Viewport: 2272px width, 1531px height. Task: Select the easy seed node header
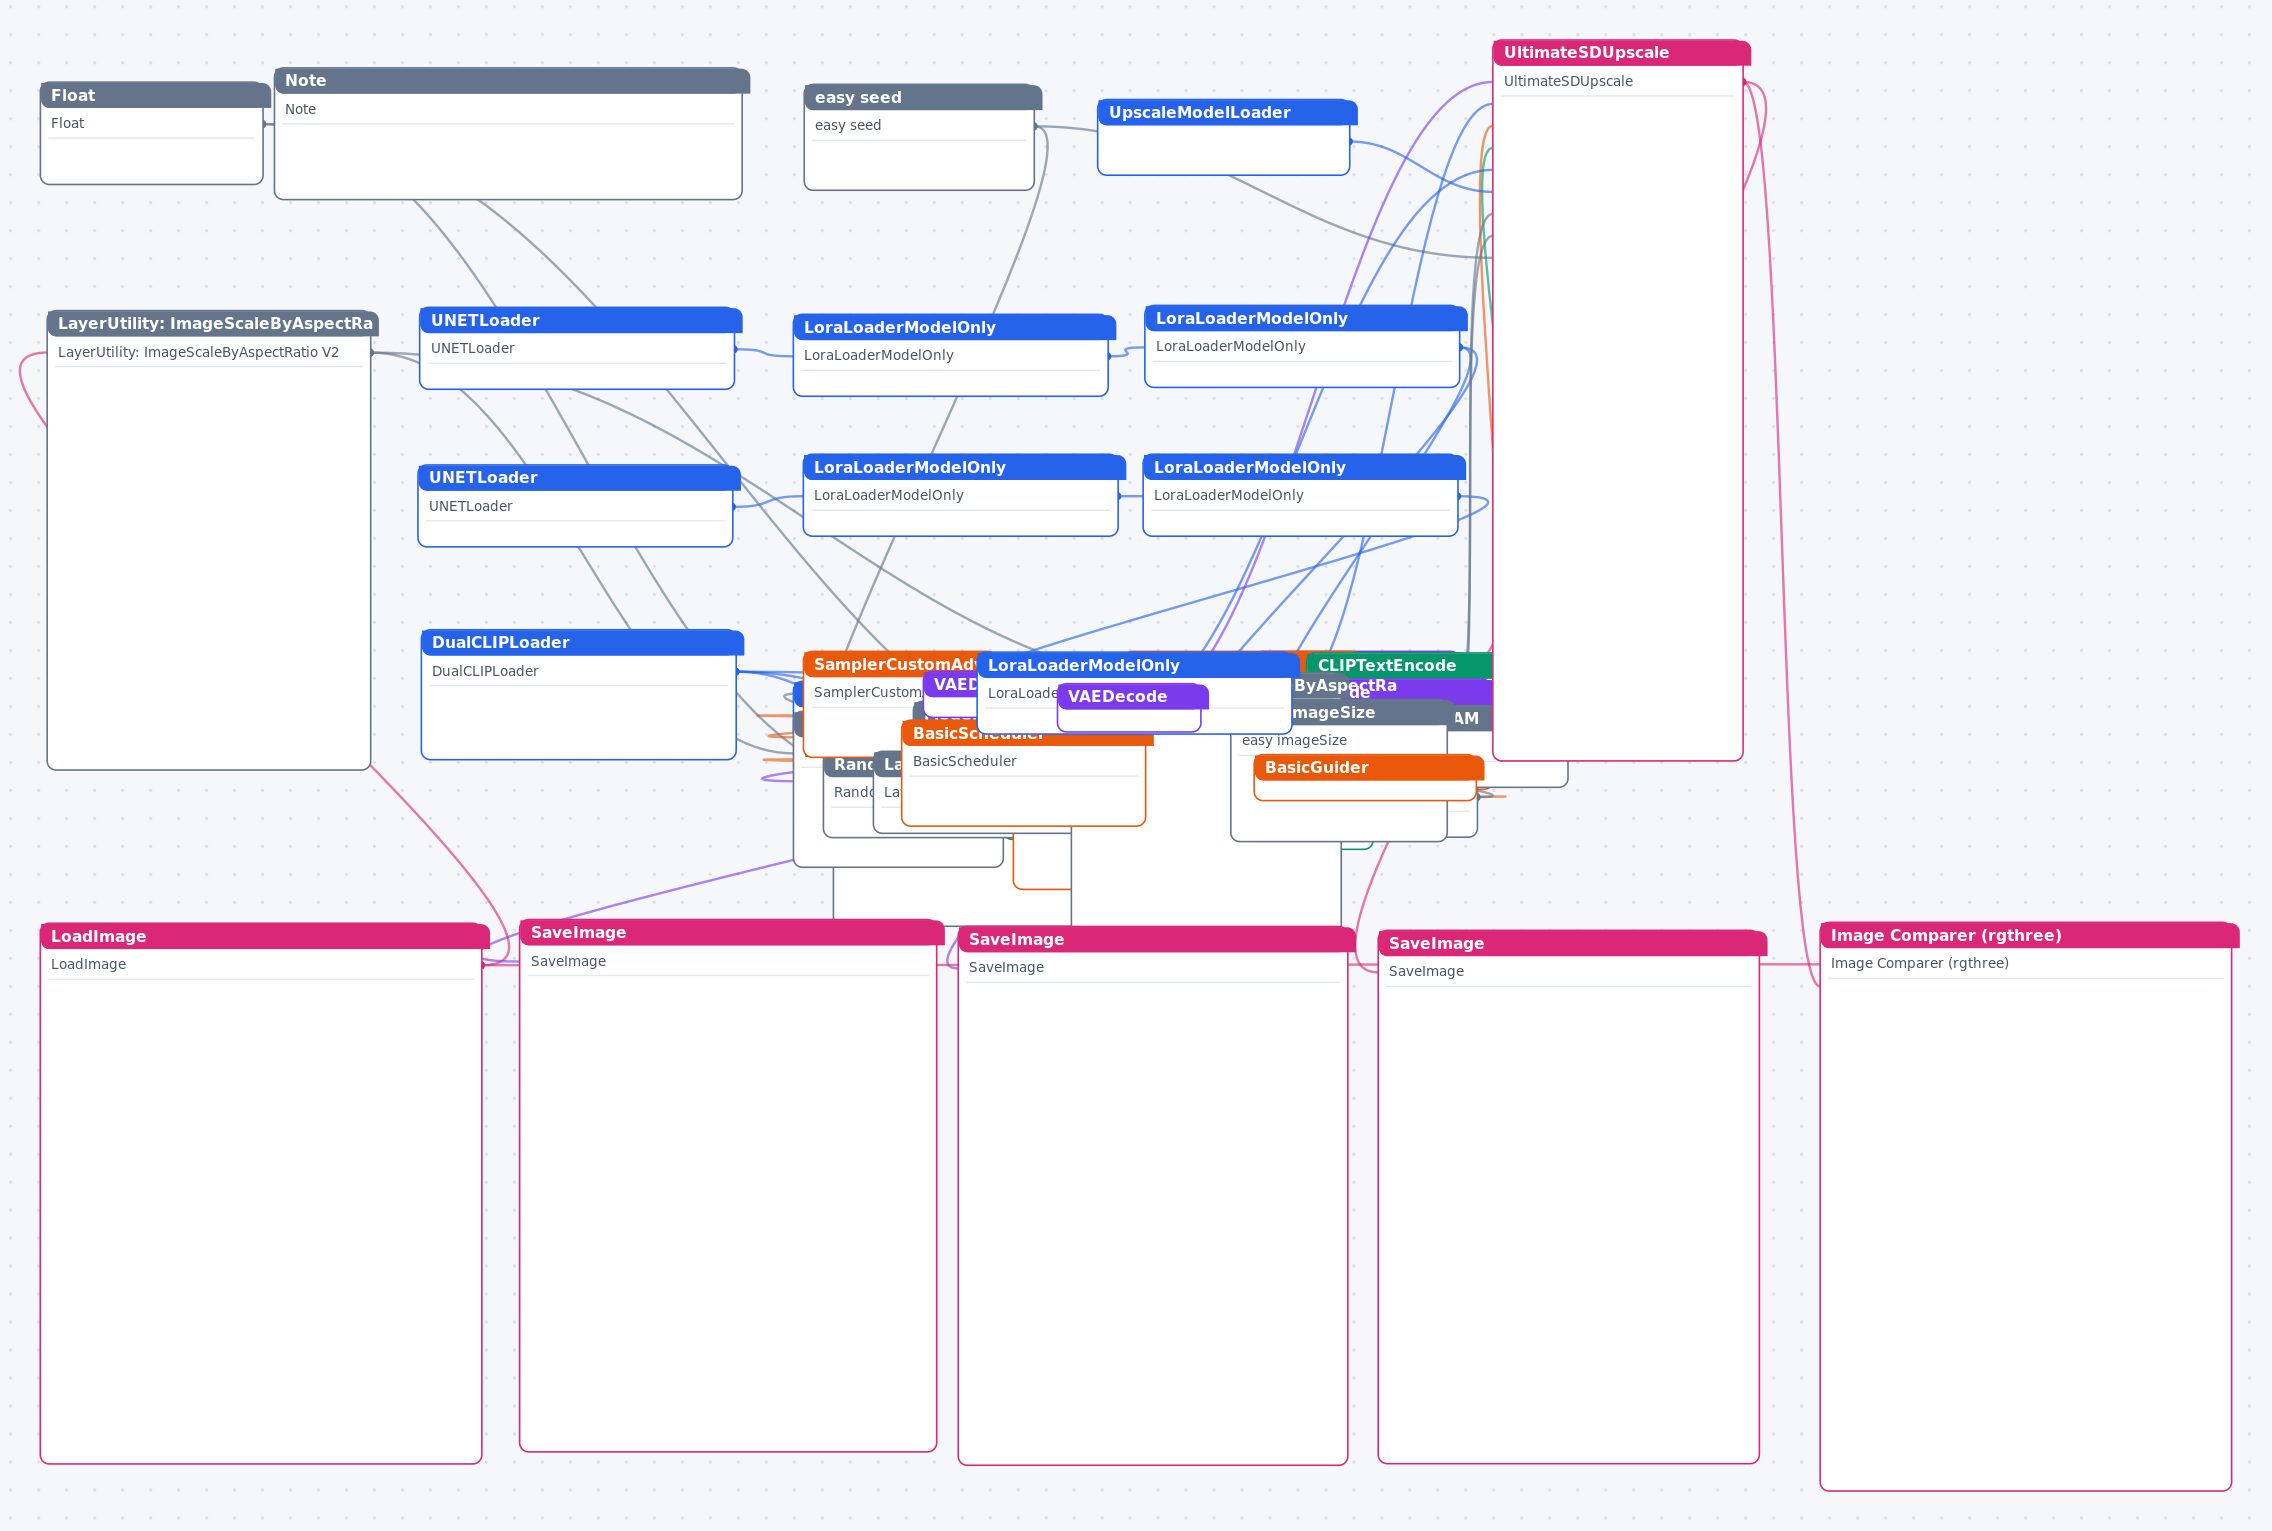click(x=923, y=97)
